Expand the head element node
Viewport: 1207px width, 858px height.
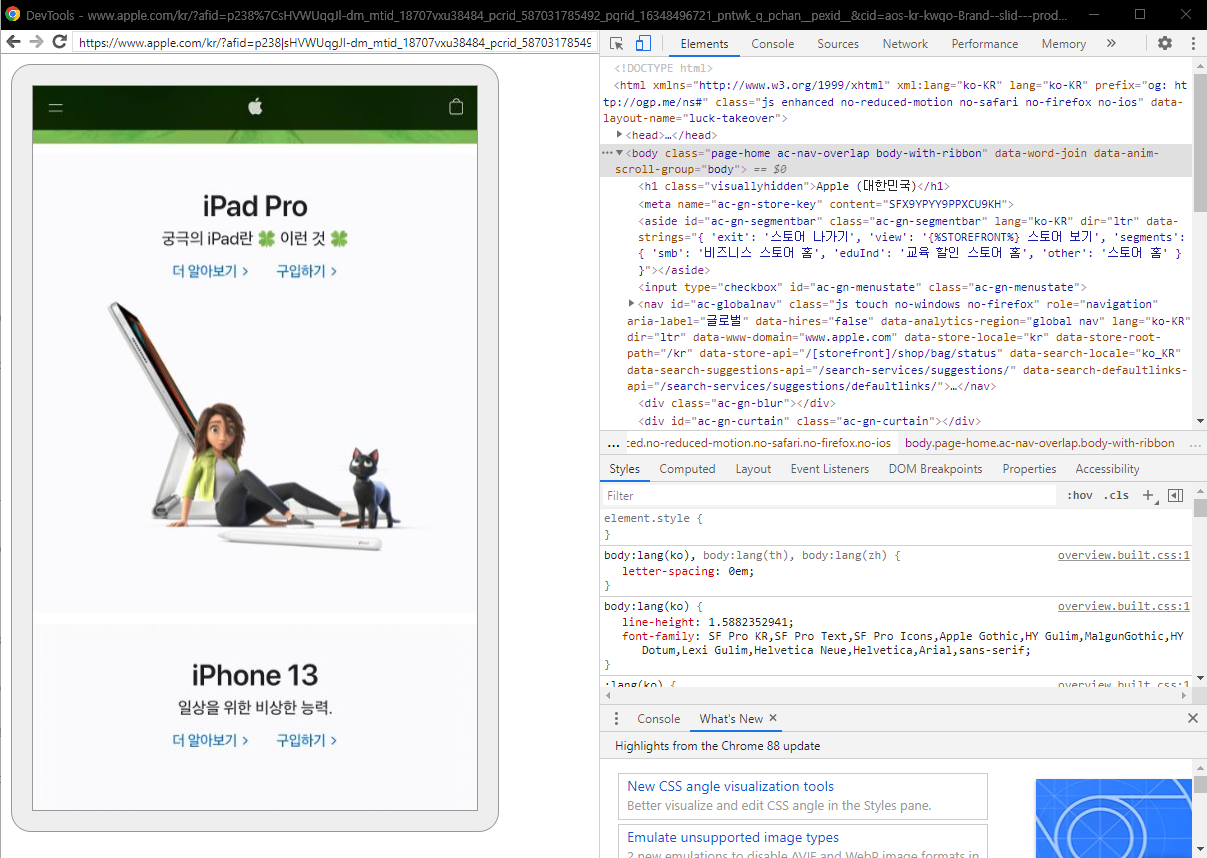(620, 135)
